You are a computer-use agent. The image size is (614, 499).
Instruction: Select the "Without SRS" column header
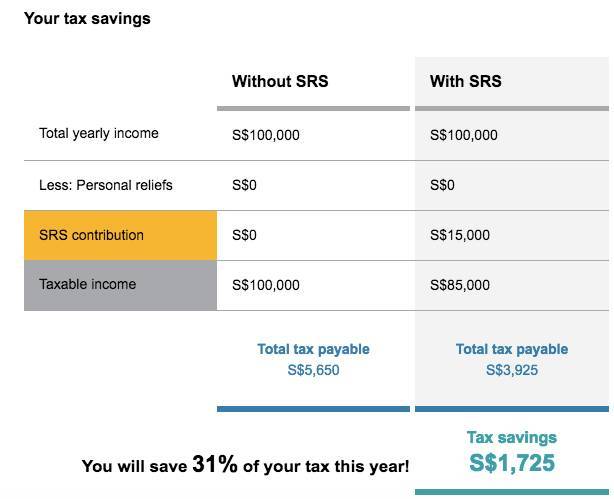[x=279, y=82]
